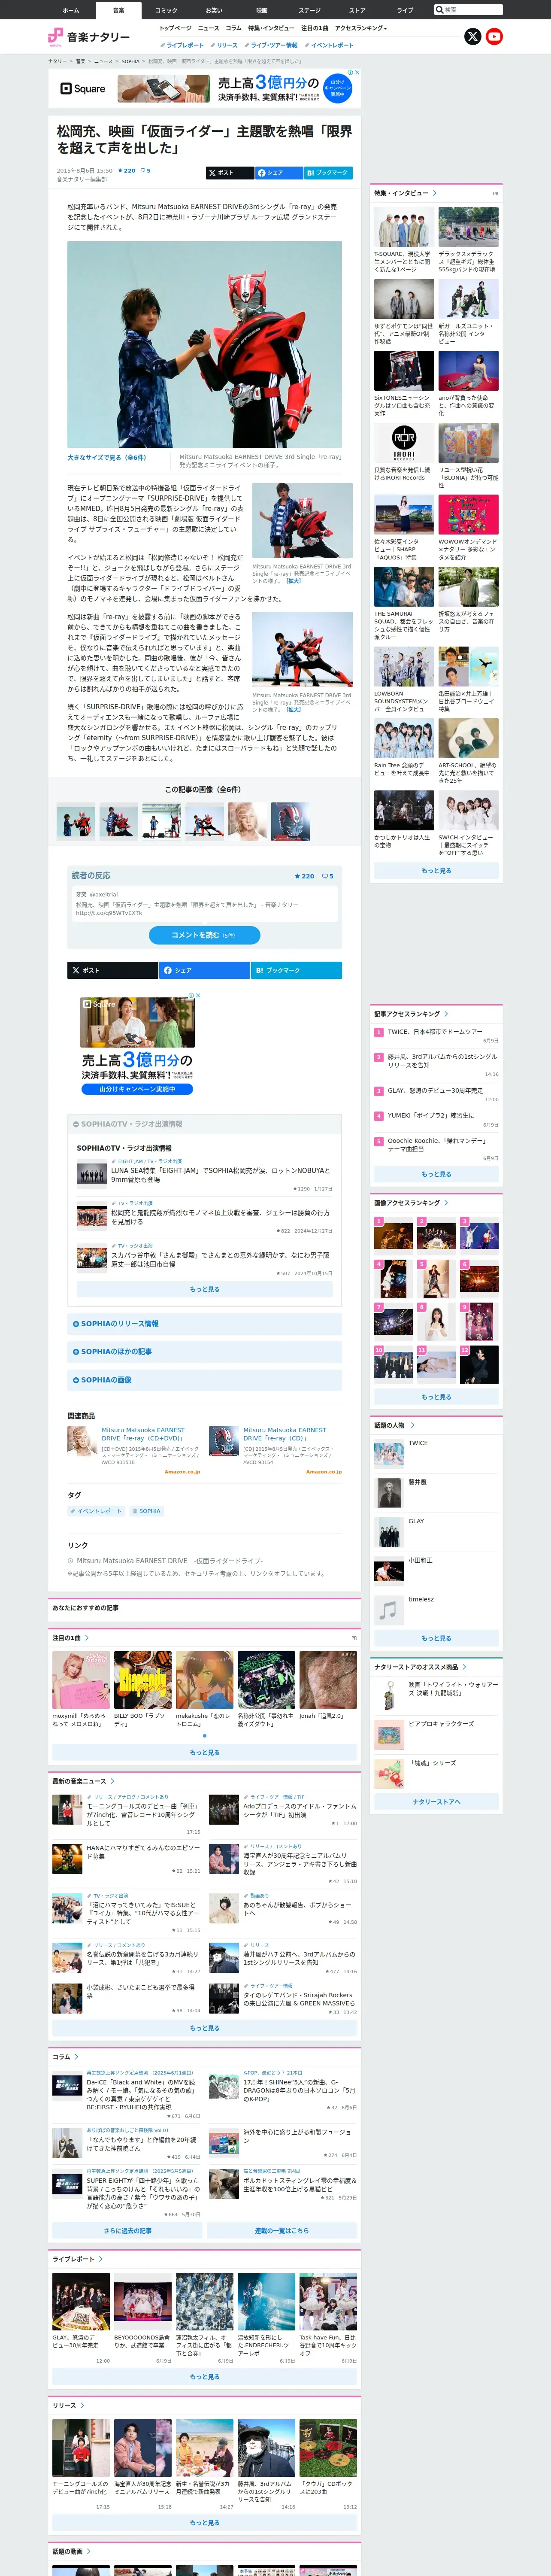Click rank 1 image in 画像アクセスランキング

coord(393,1235)
